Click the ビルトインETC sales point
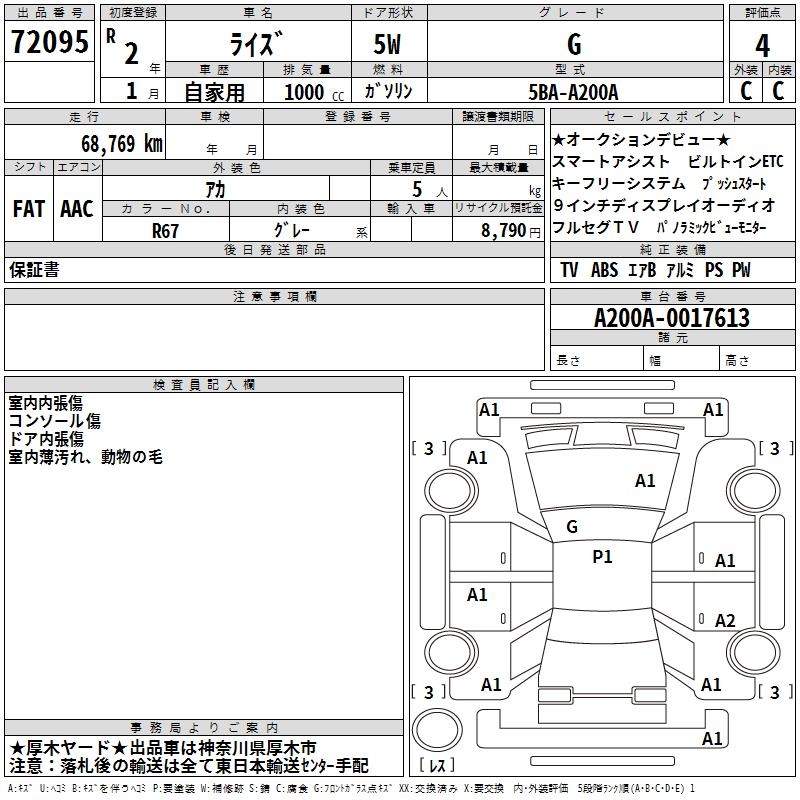The image size is (800, 800). (x=735, y=162)
